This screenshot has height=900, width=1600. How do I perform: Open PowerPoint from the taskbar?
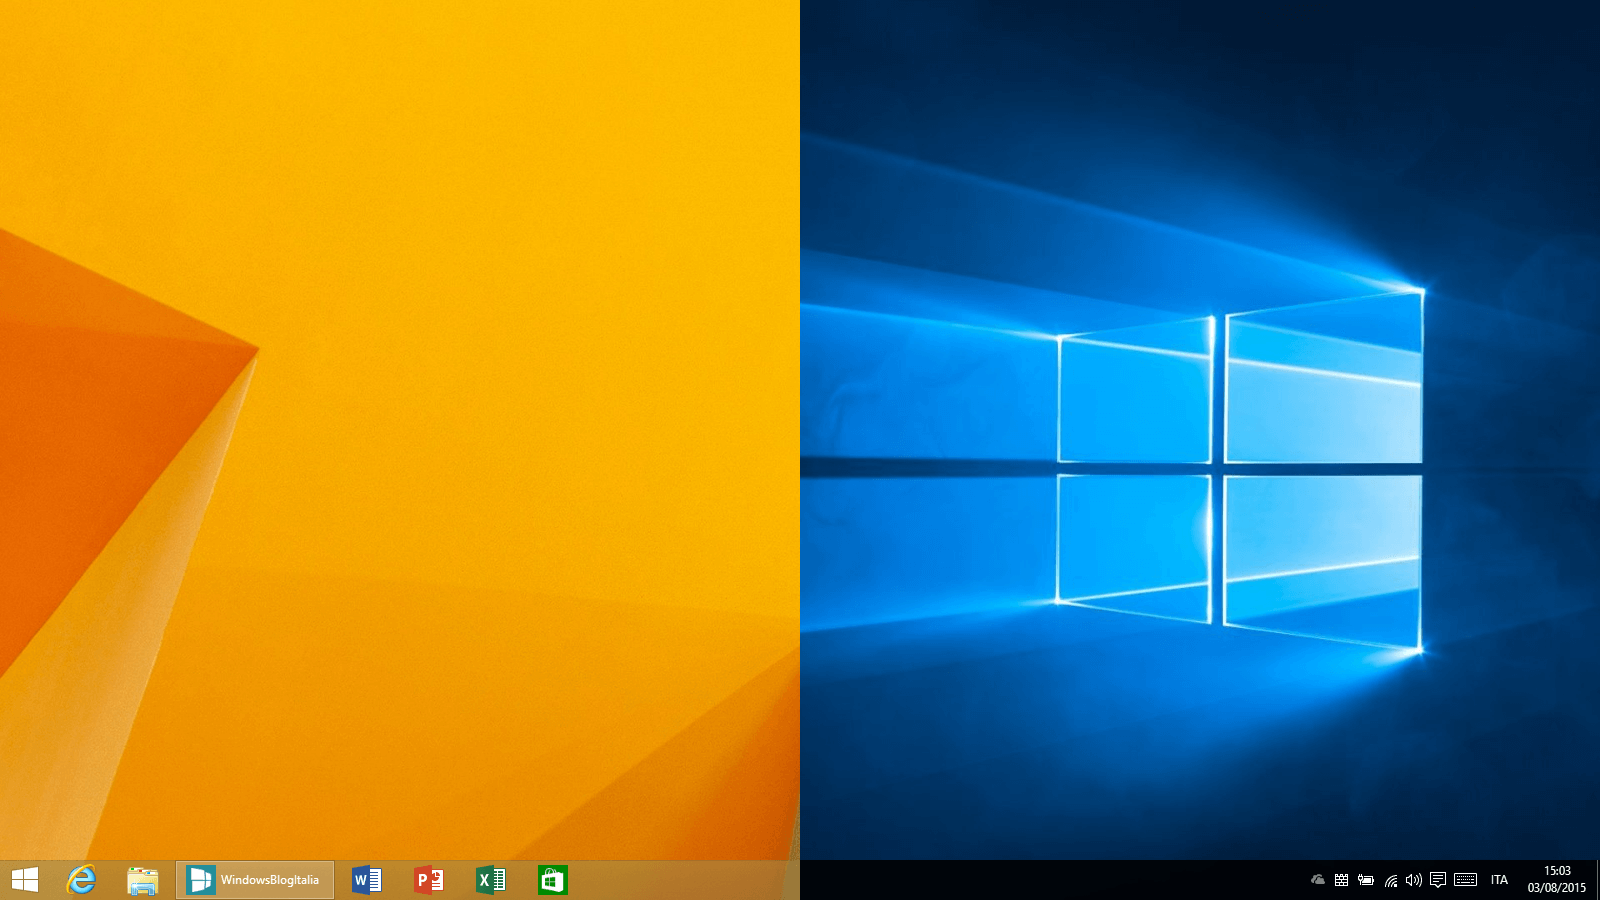(x=429, y=880)
